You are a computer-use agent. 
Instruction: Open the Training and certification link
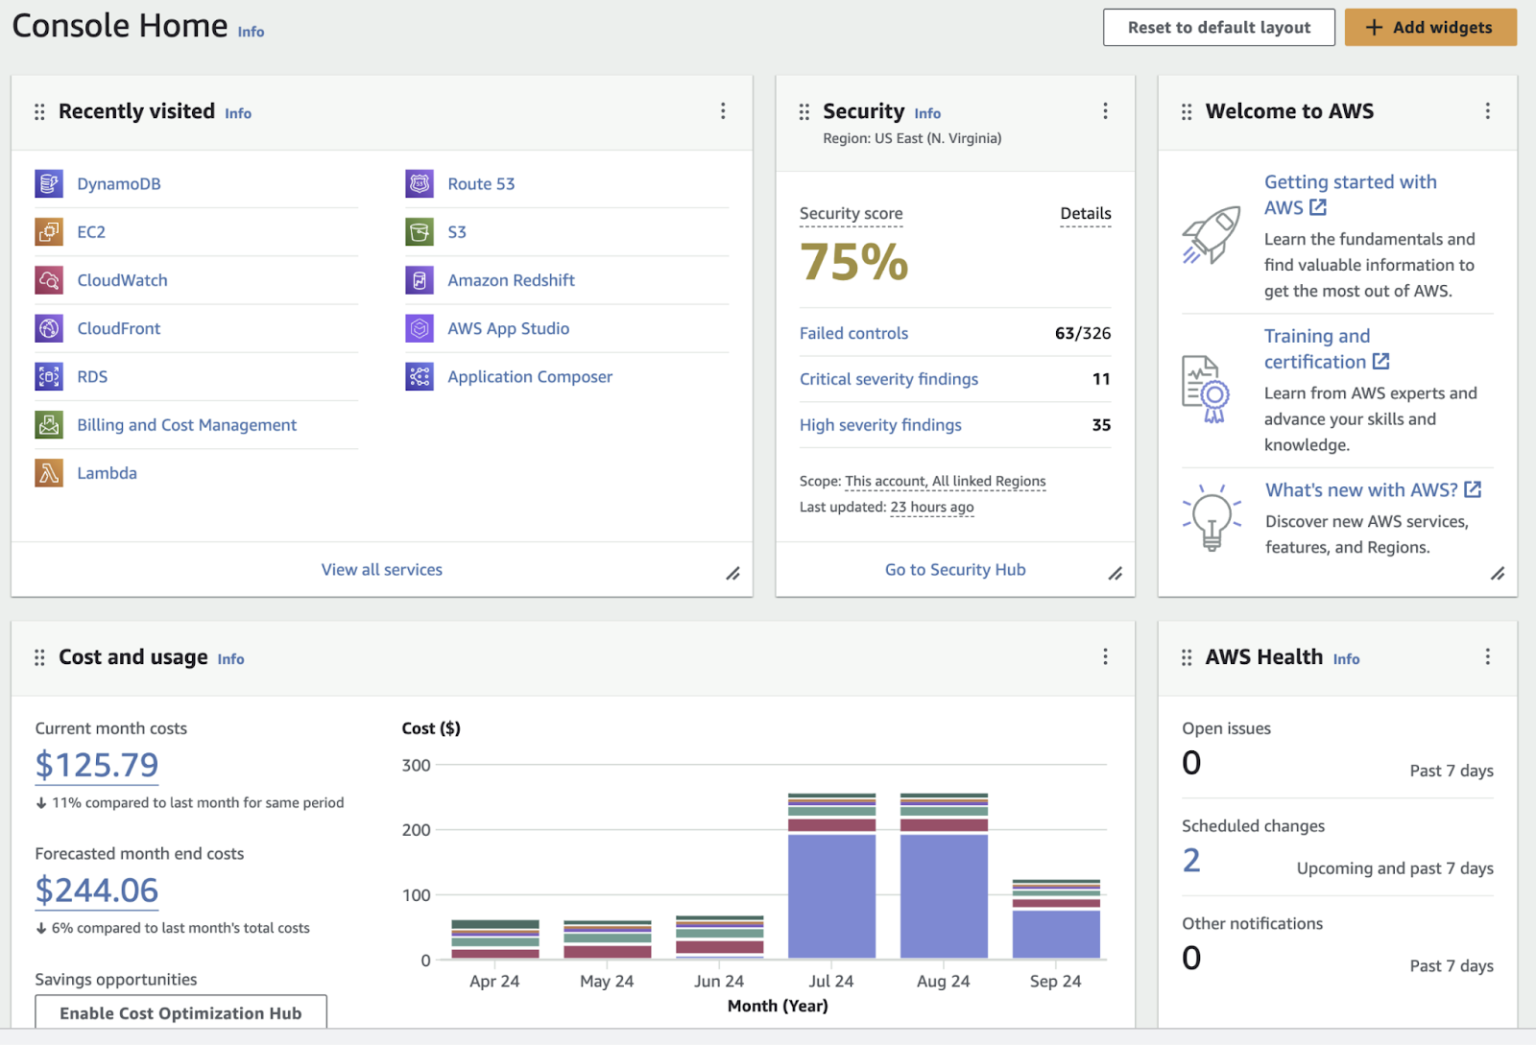pos(1326,349)
